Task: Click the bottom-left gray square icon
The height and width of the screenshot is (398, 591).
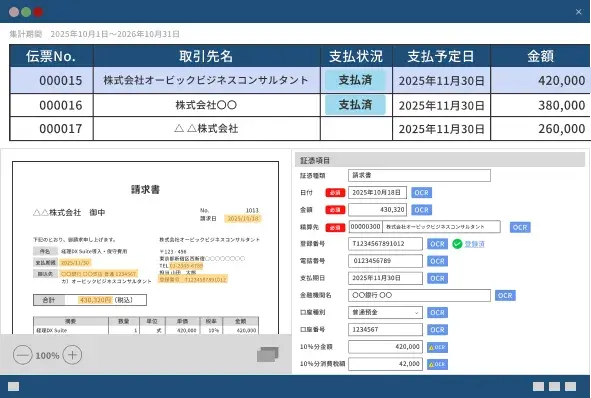Action: tap(14, 386)
